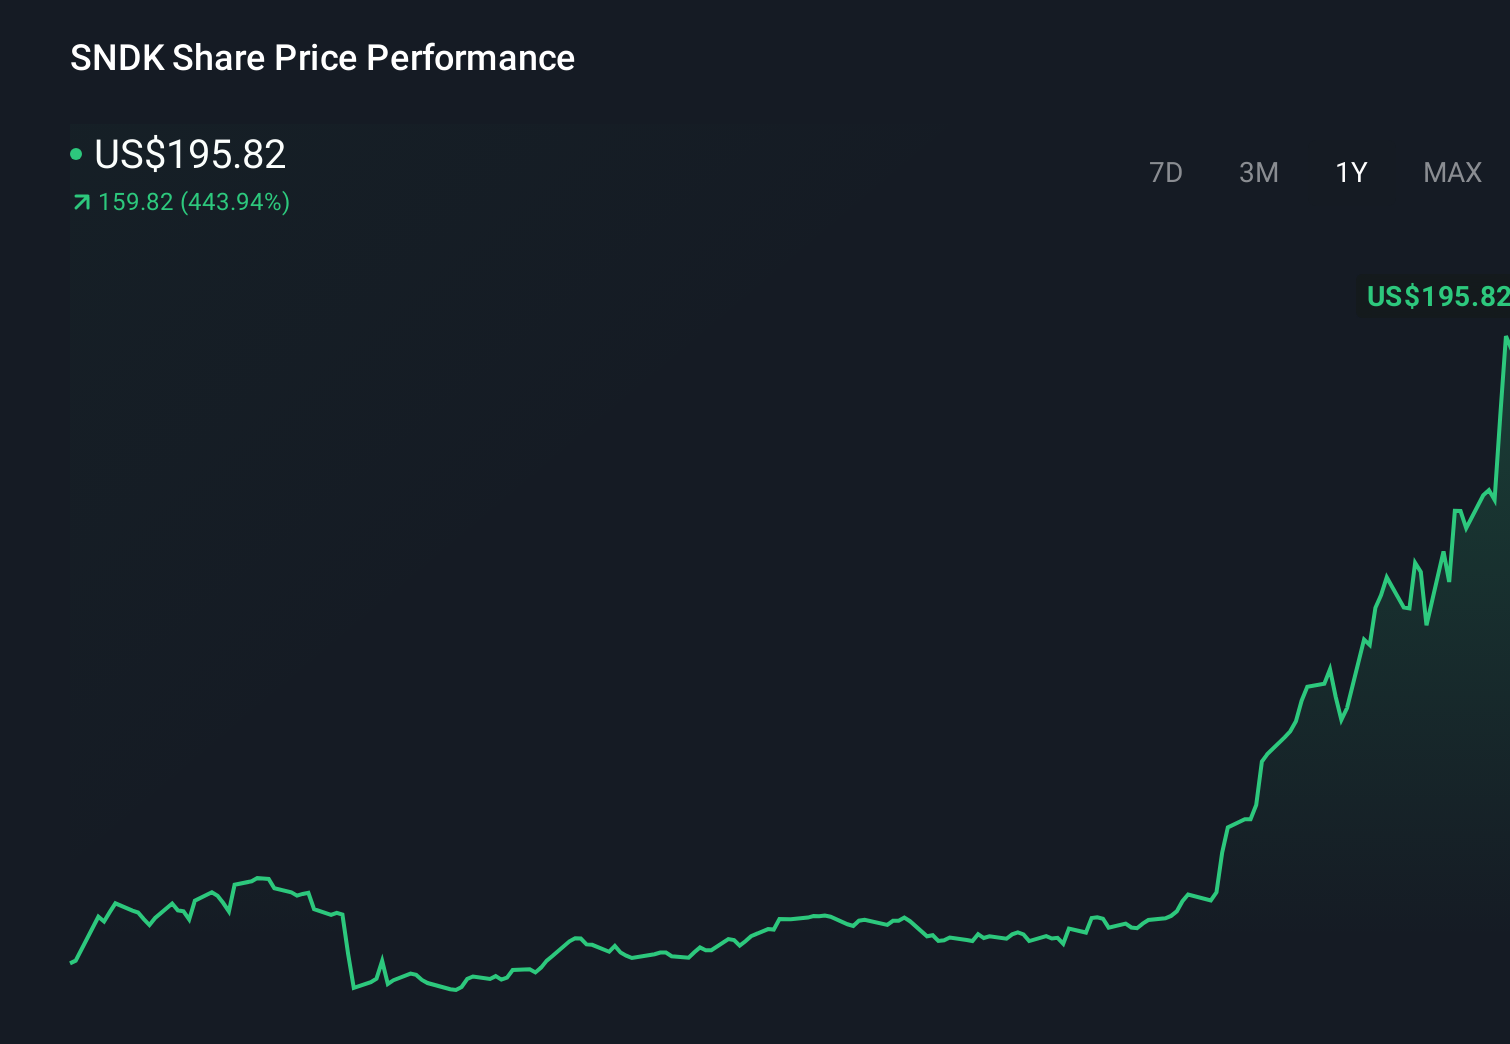
Task: Click the US$195.82 current price label
Action: (190, 154)
